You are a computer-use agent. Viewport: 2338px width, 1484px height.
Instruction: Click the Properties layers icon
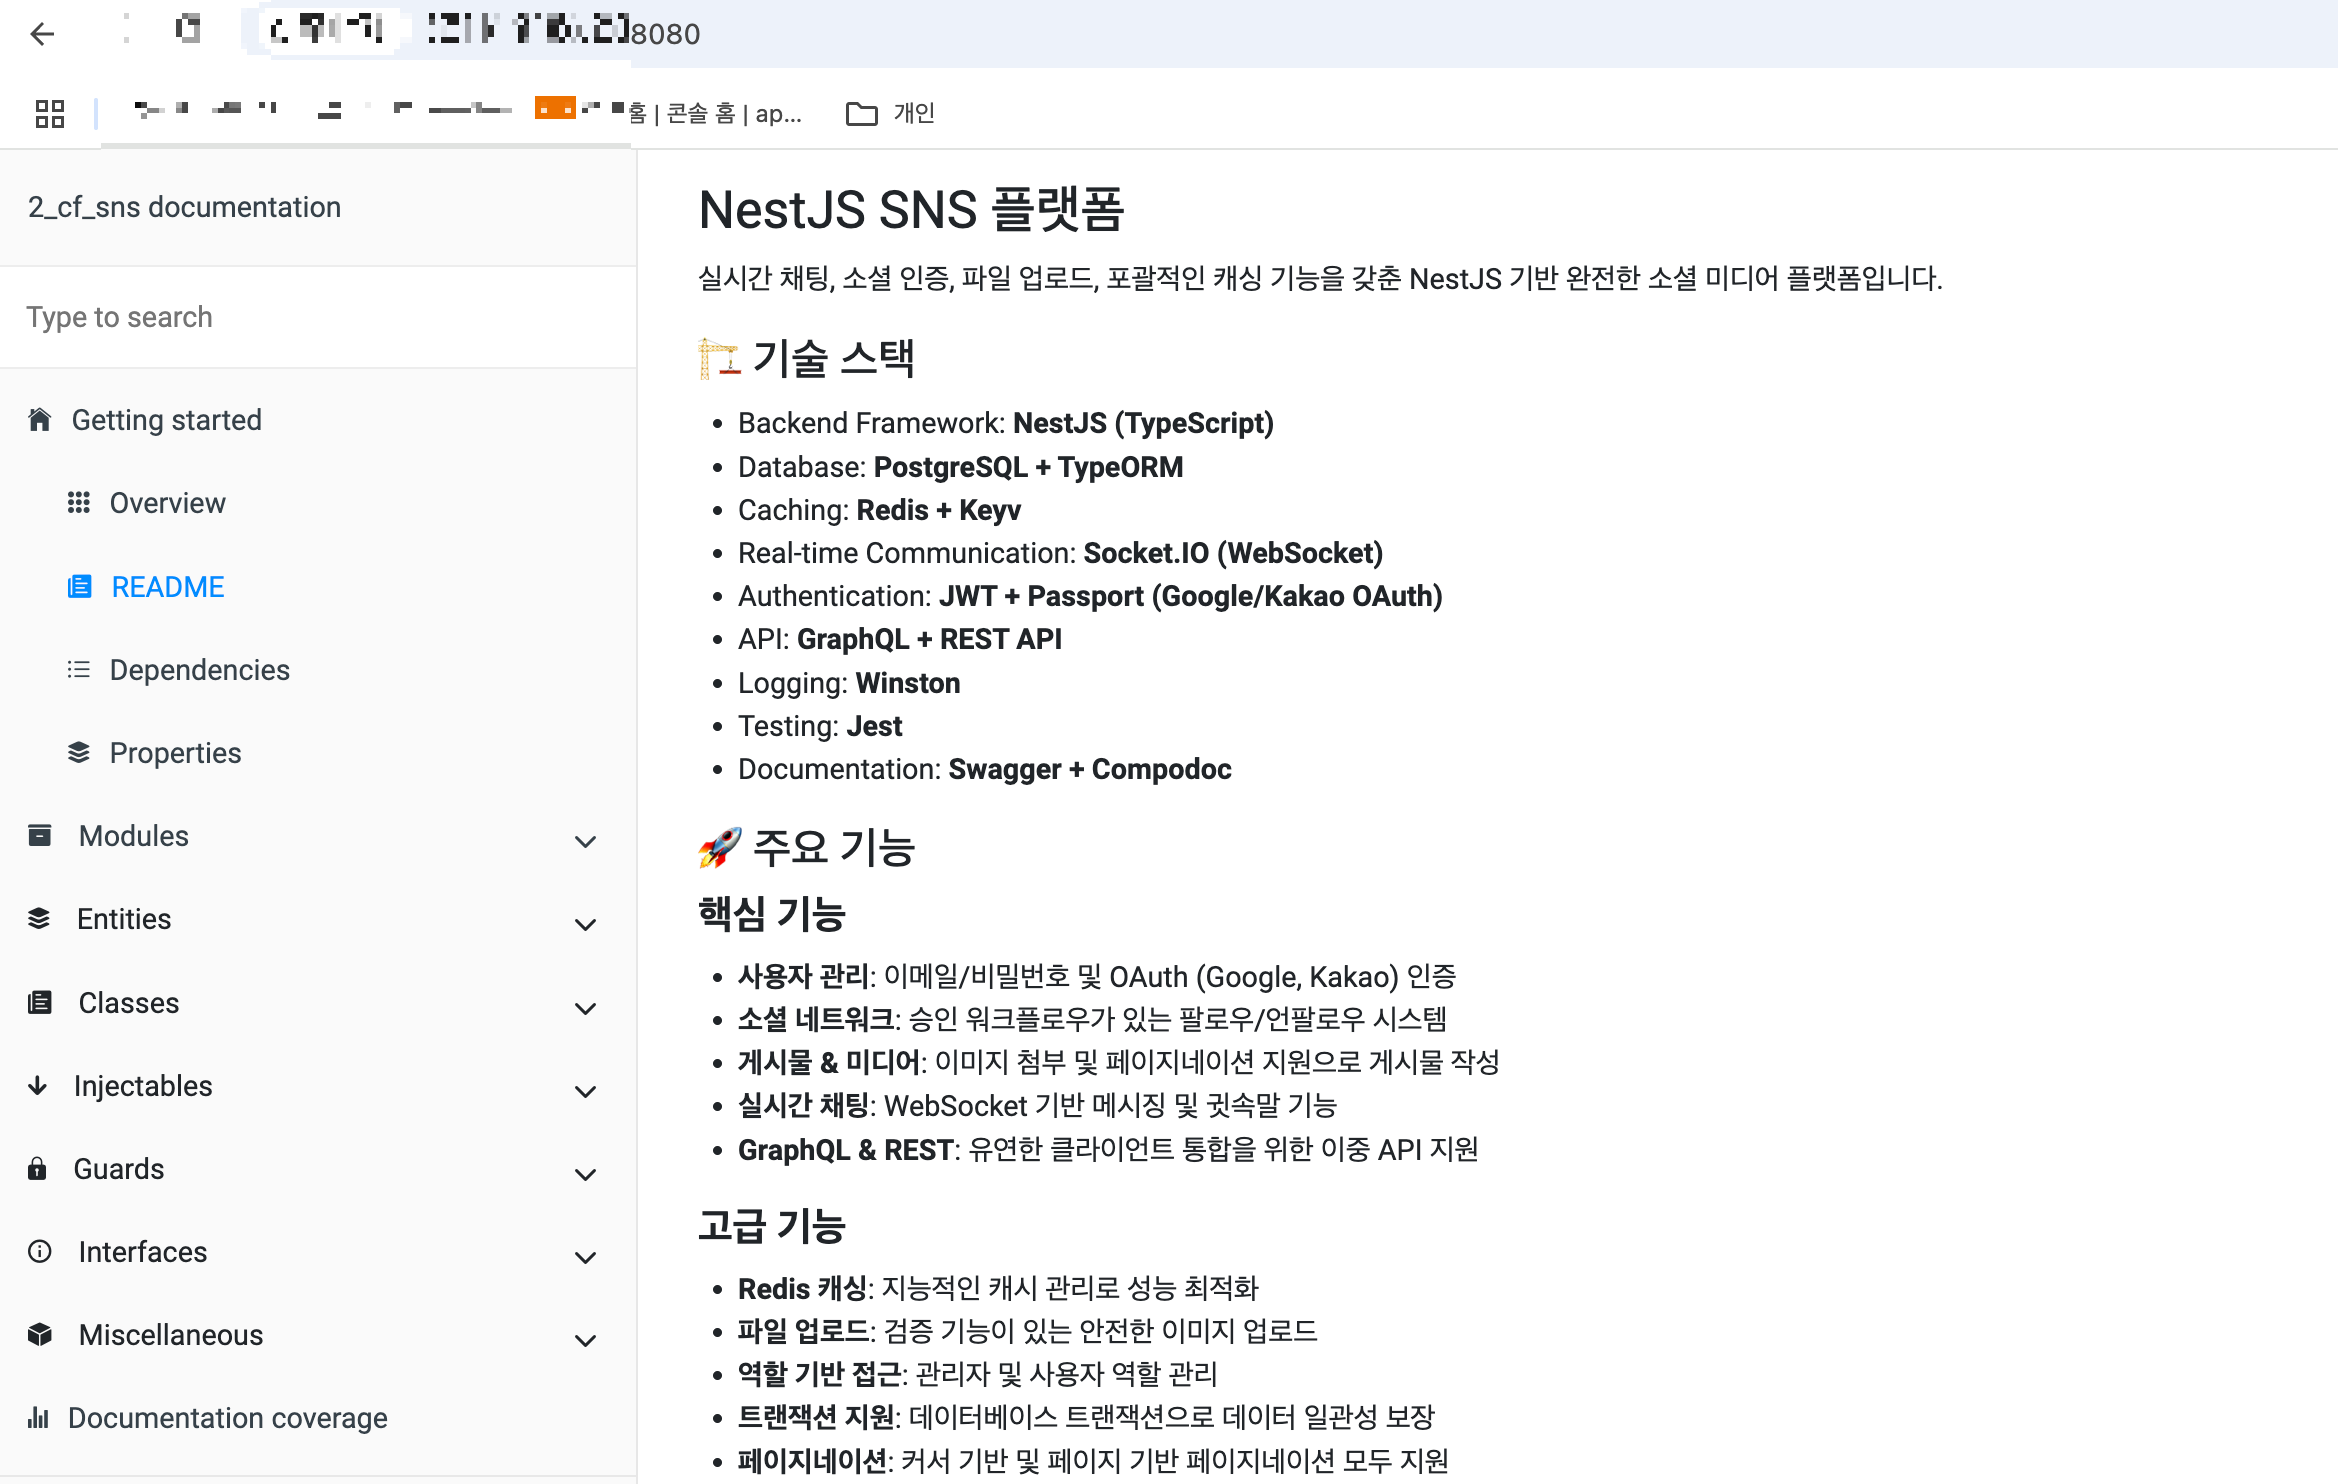[79, 753]
